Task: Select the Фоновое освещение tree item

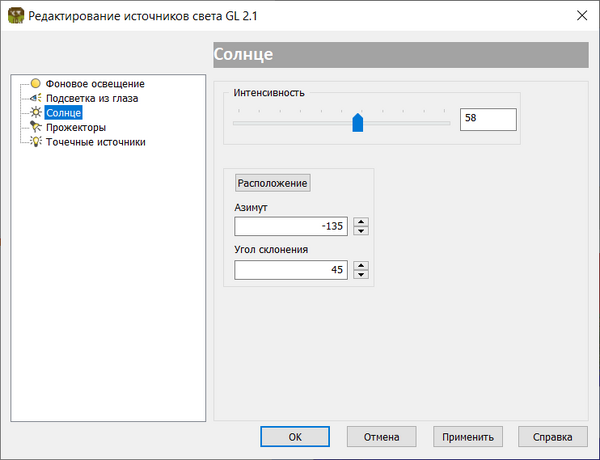Action: point(95,83)
